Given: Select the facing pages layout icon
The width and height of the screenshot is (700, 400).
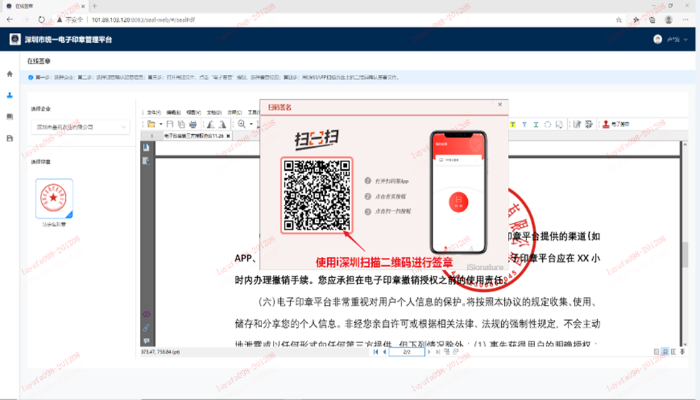Looking at the screenshot, I should click(x=674, y=352).
